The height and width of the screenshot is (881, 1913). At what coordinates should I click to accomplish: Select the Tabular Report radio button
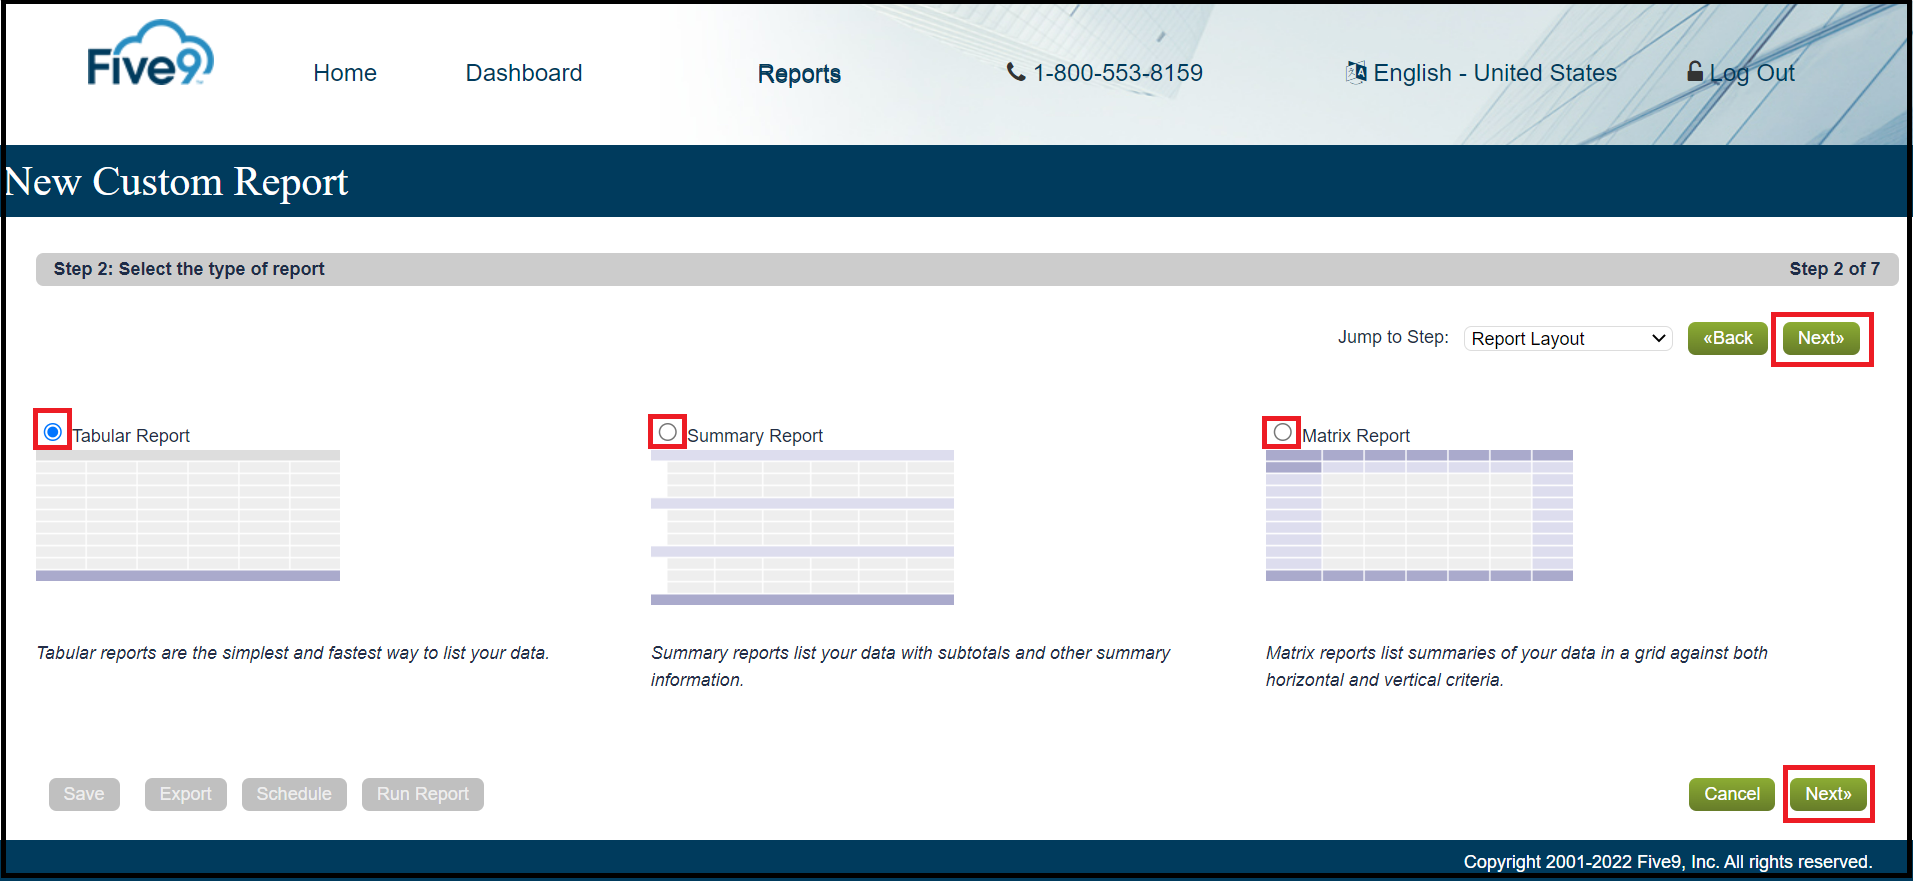(53, 432)
